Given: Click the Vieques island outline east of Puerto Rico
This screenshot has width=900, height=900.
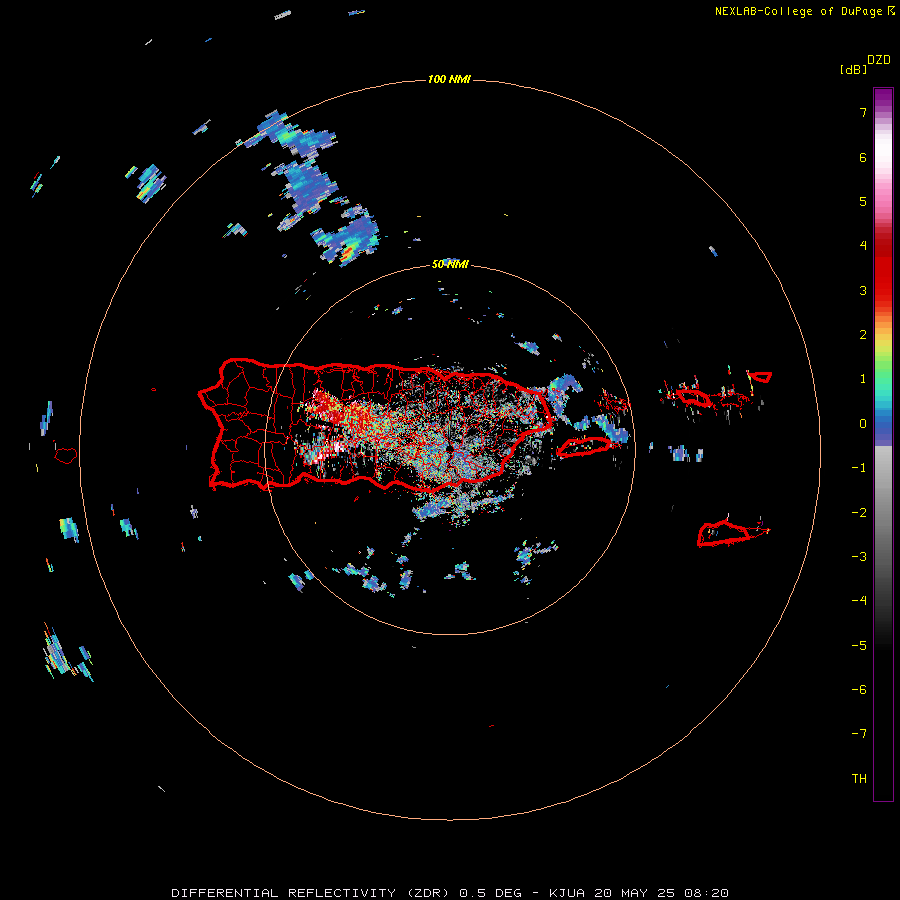Looking at the screenshot, I should click(x=583, y=447).
